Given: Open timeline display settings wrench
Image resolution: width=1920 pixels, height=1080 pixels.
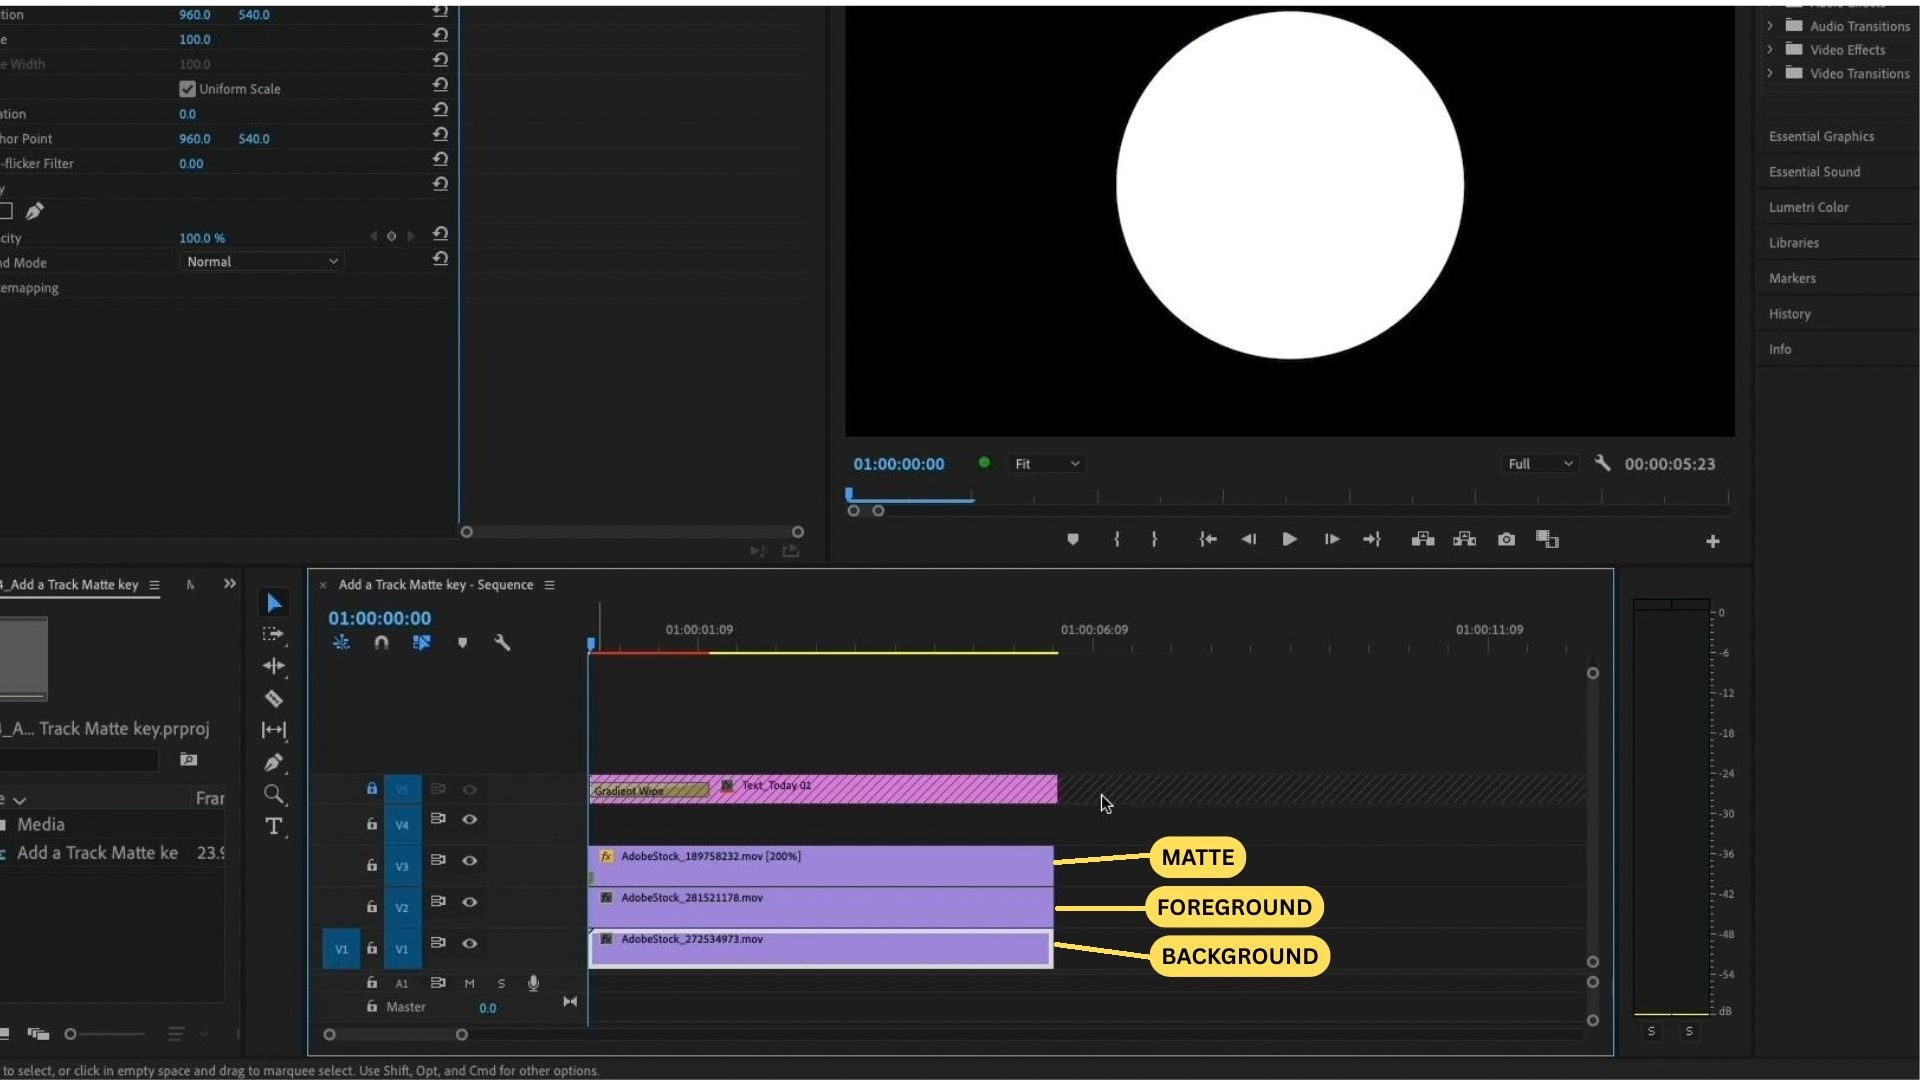Looking at the screenshot, I should pos(502,643).
